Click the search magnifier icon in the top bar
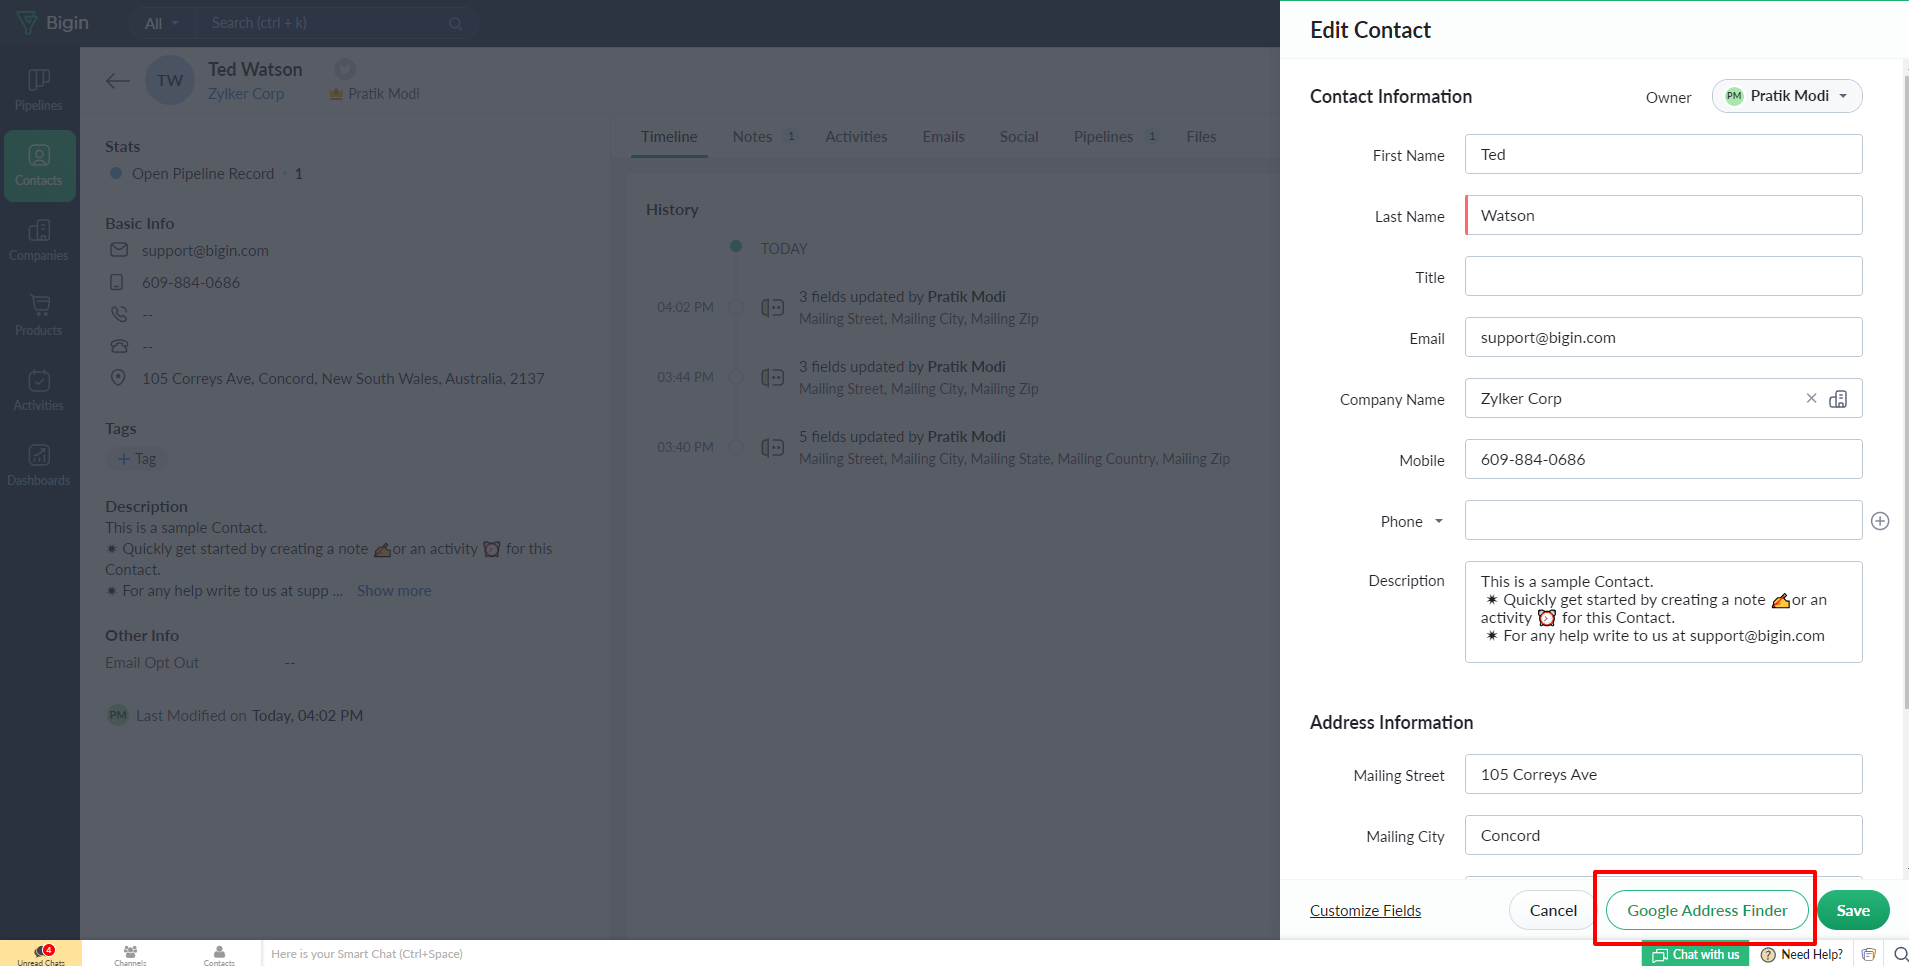 [x=455, y=23]
